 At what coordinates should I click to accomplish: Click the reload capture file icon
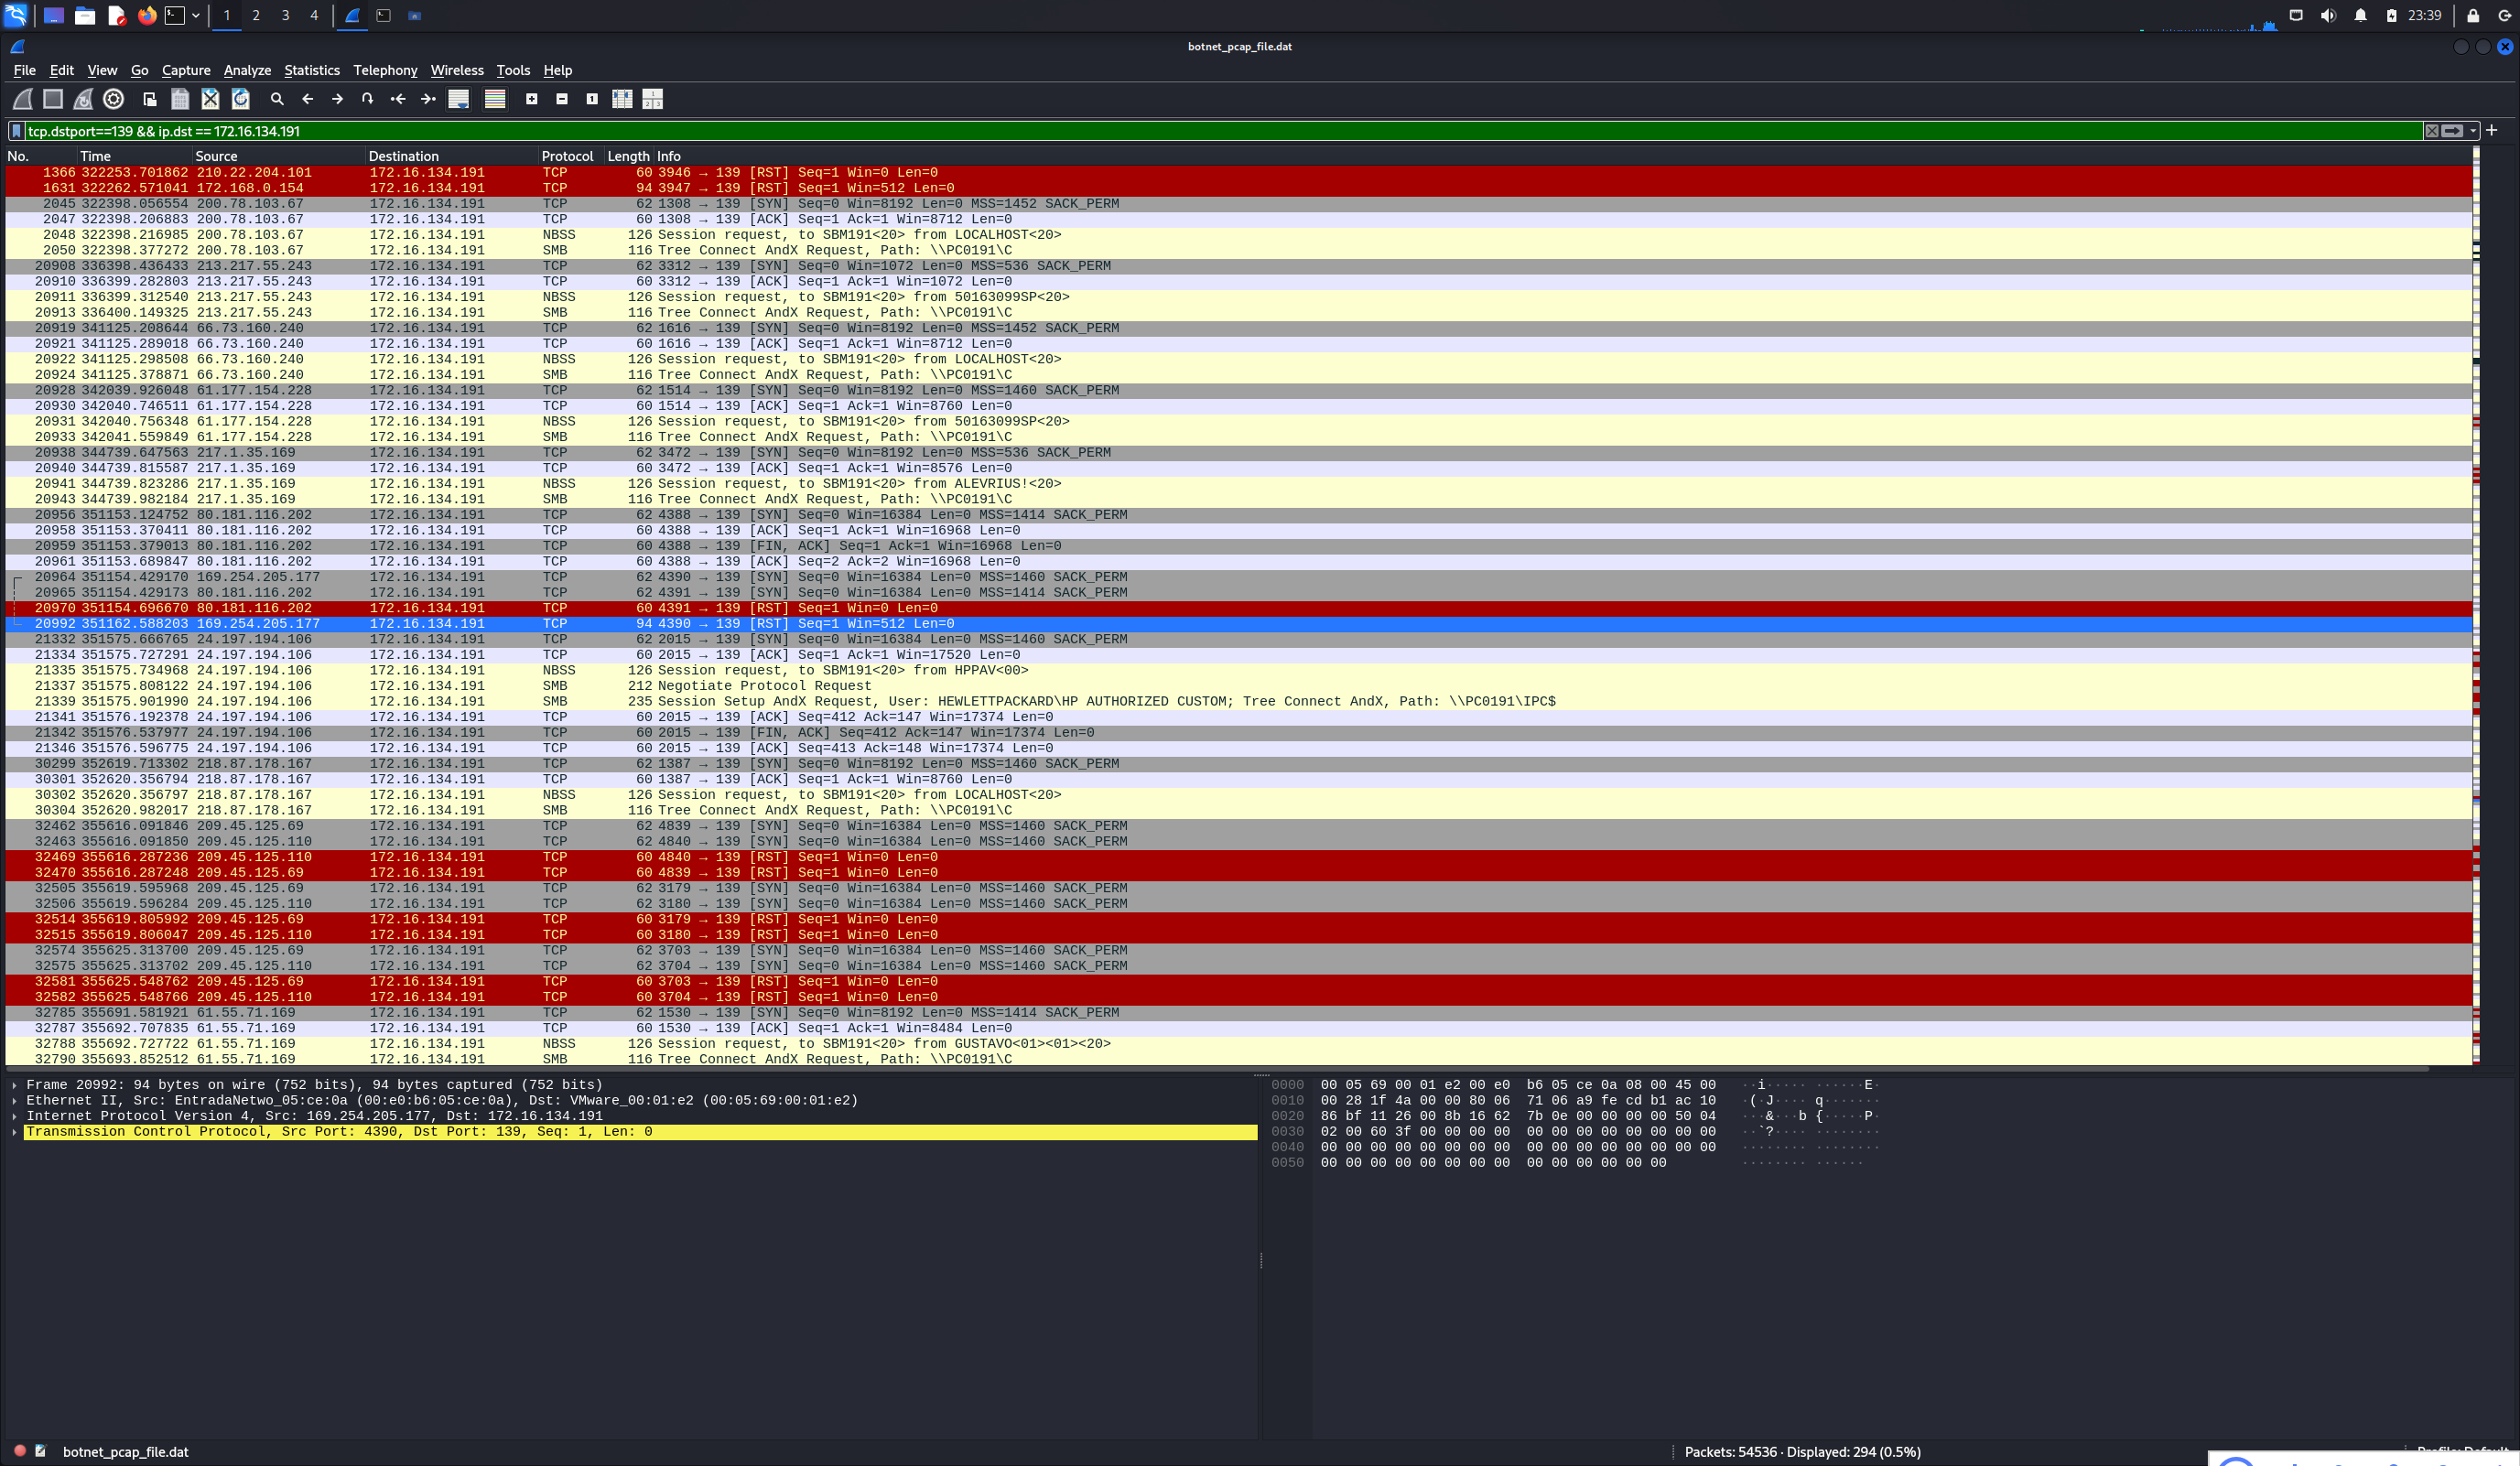click(x=240, y=99)
